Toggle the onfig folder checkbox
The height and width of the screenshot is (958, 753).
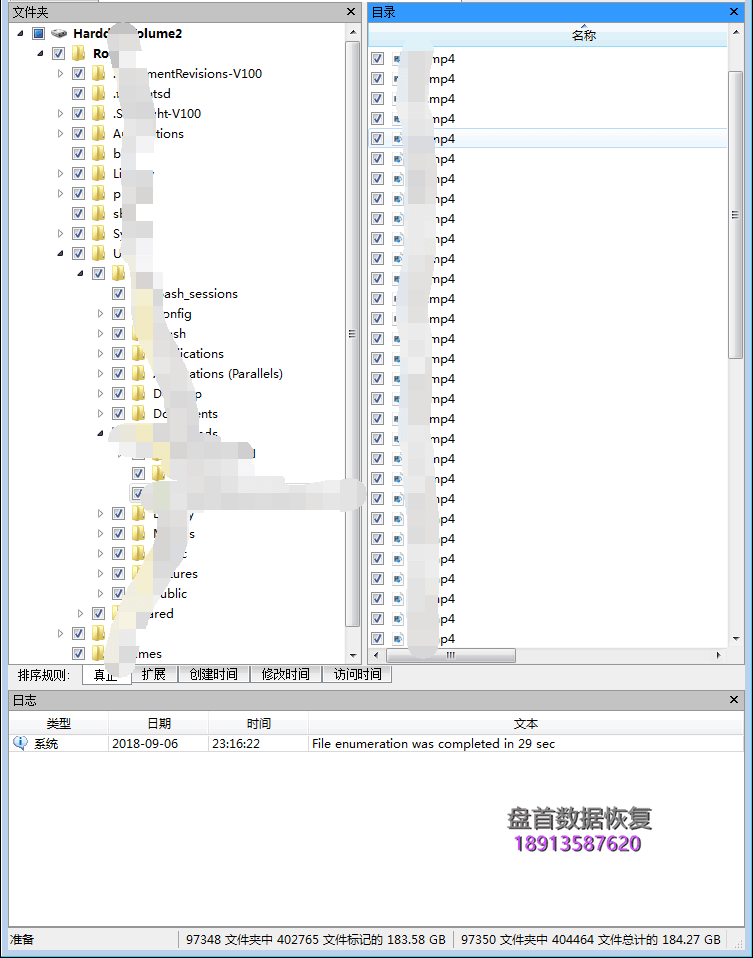pyautogui.click(x=119, y=313)
